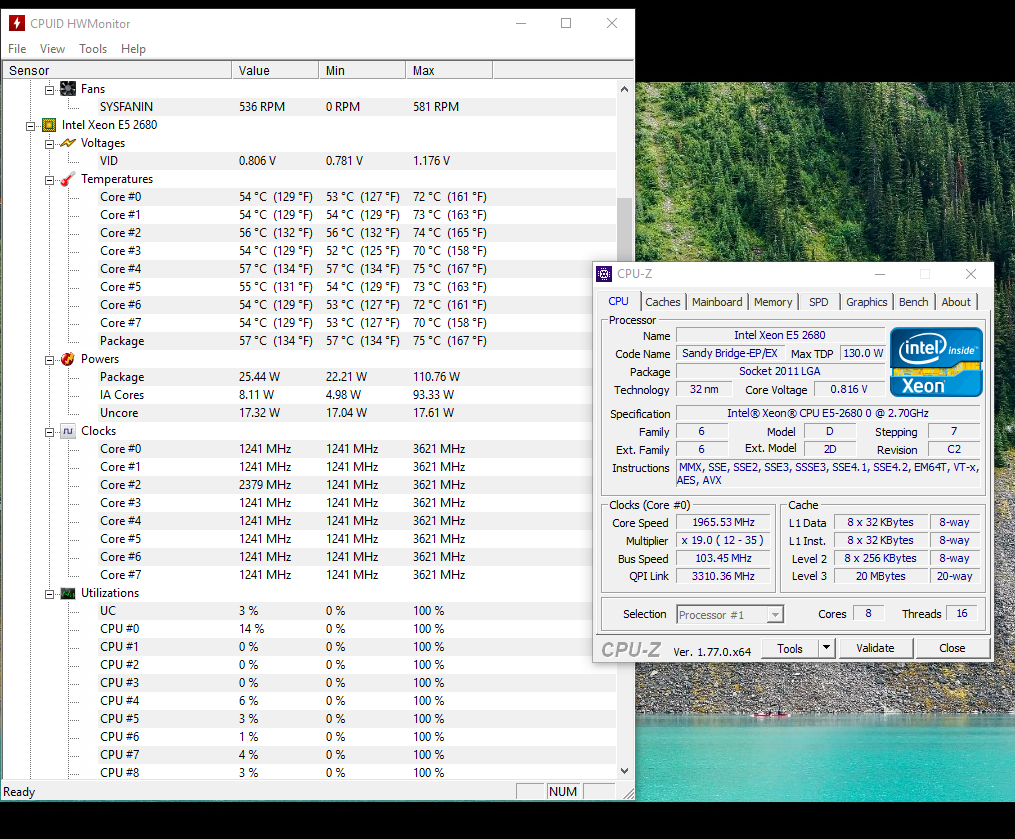Click the scrollbar down arrow in HWMonitor
The height and width of the screenshot is (839, 1015).
click(624, 770)
